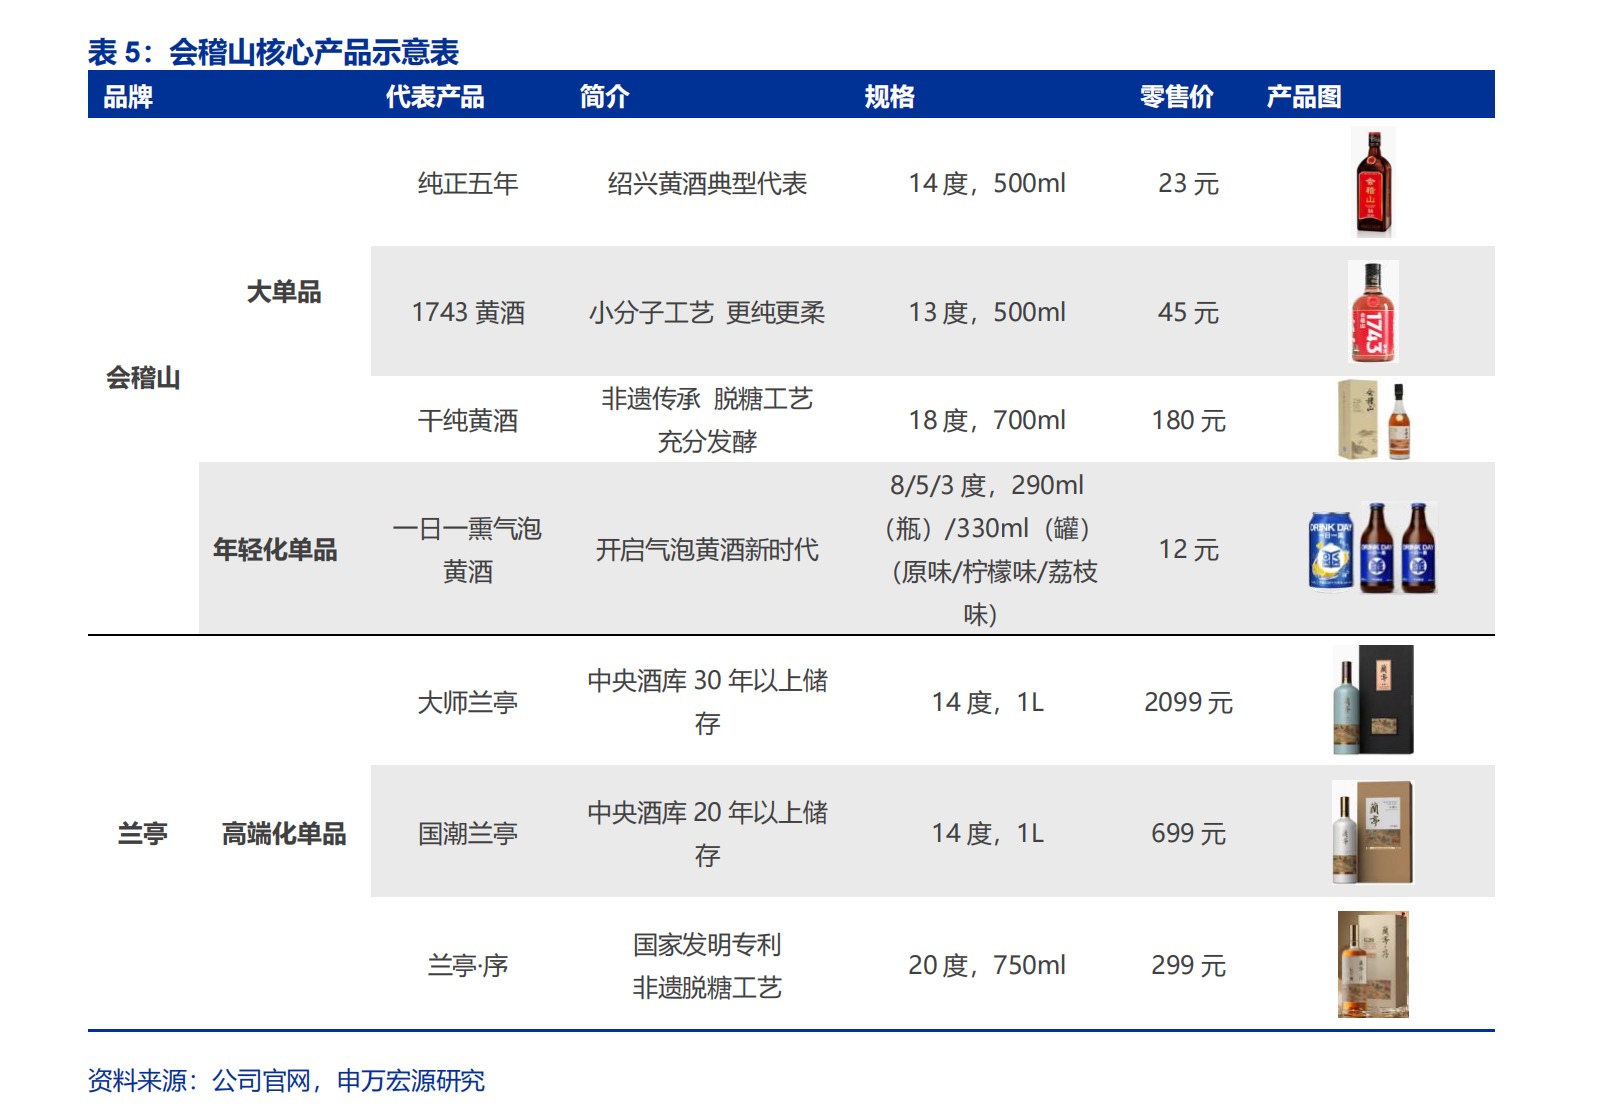Click the 年轻化单品 category label
This screenshot has height=1114, width=1606.
[x=275, y=549]
